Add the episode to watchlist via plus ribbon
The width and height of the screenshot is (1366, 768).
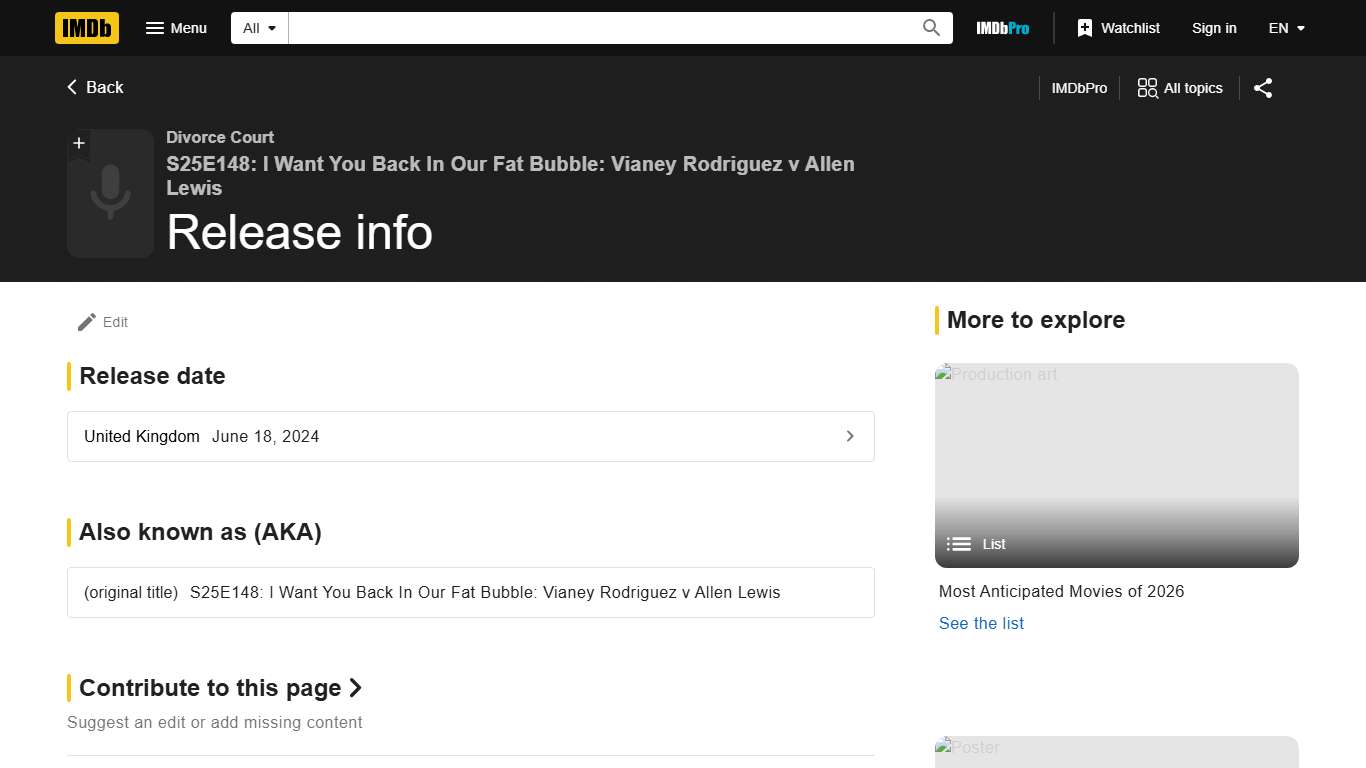point(79,143)
